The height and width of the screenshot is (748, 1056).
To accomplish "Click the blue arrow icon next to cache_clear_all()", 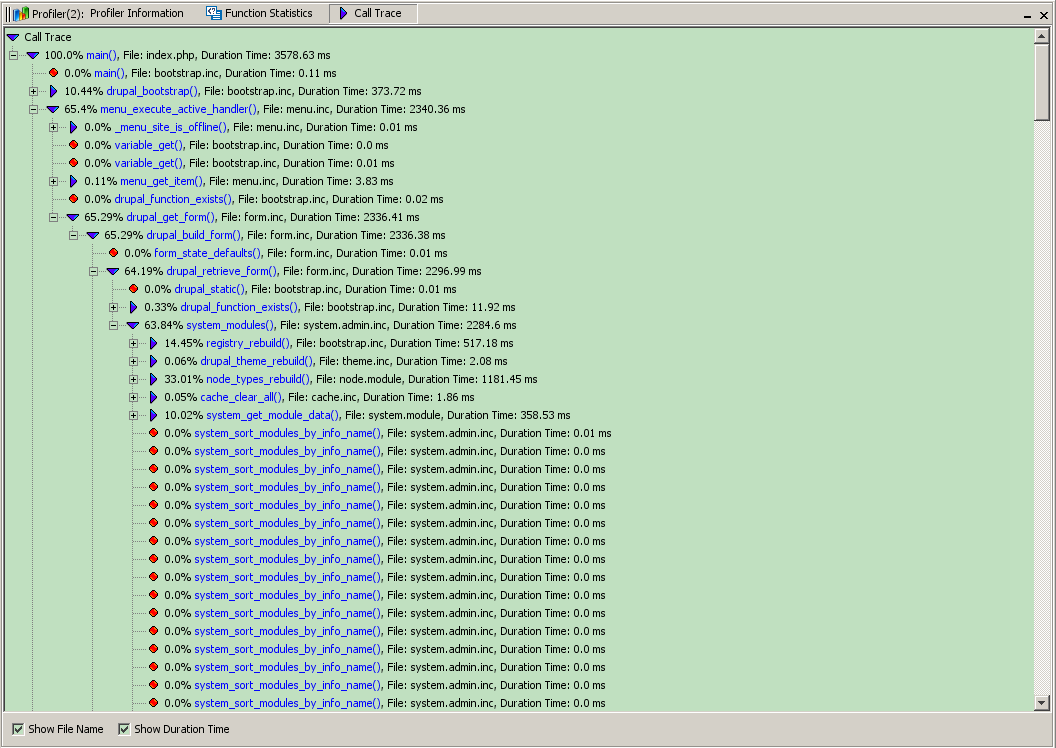I will [x=153, y=397].
